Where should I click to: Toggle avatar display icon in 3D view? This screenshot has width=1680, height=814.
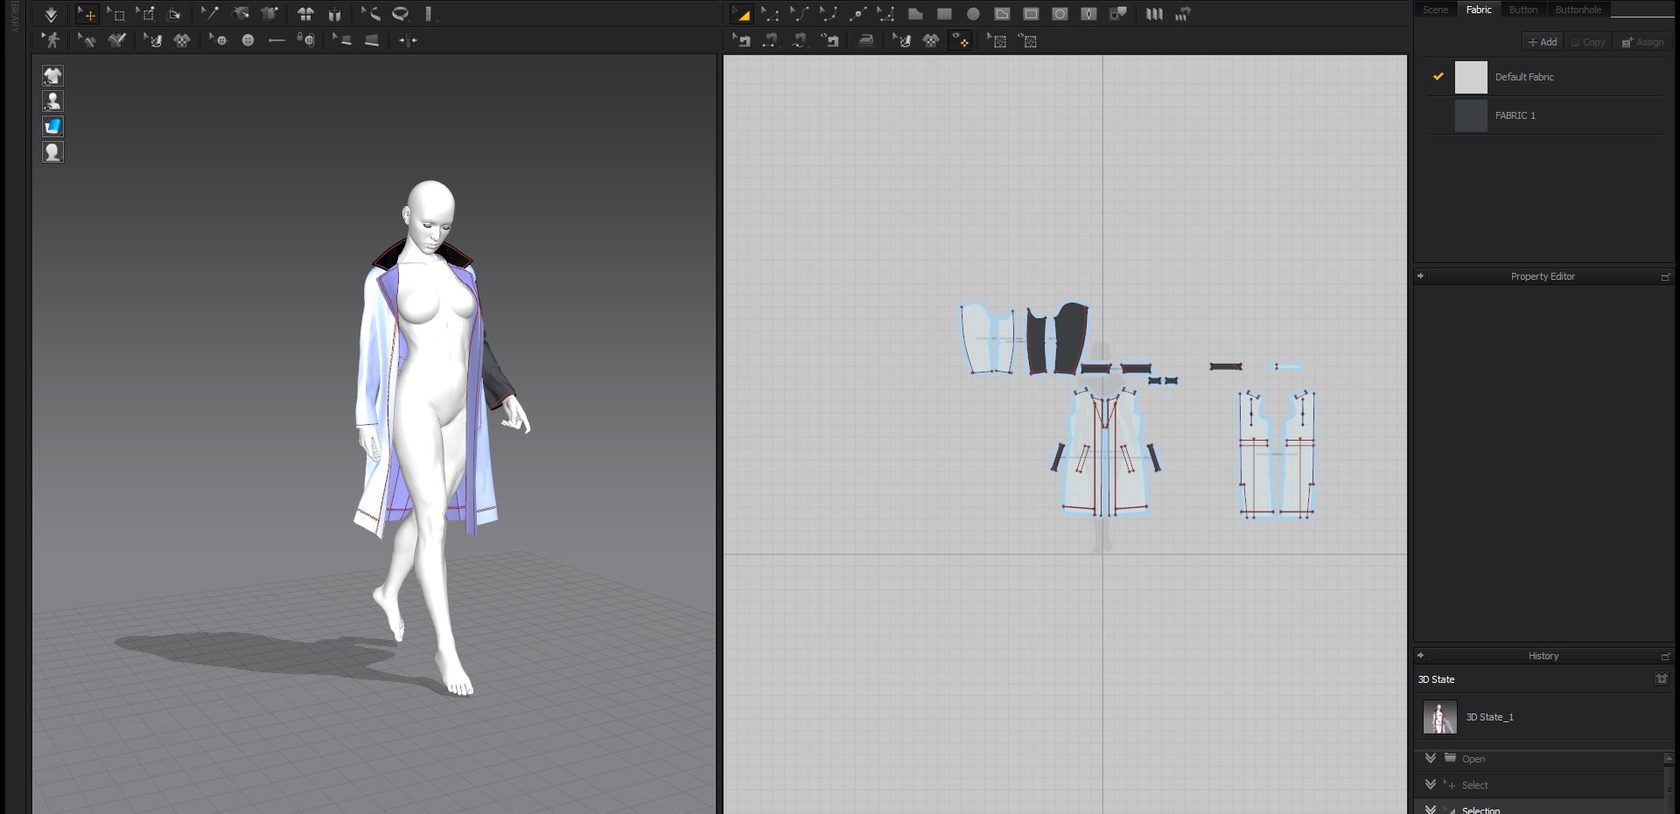pyautogui.click(x=53, y=101)
